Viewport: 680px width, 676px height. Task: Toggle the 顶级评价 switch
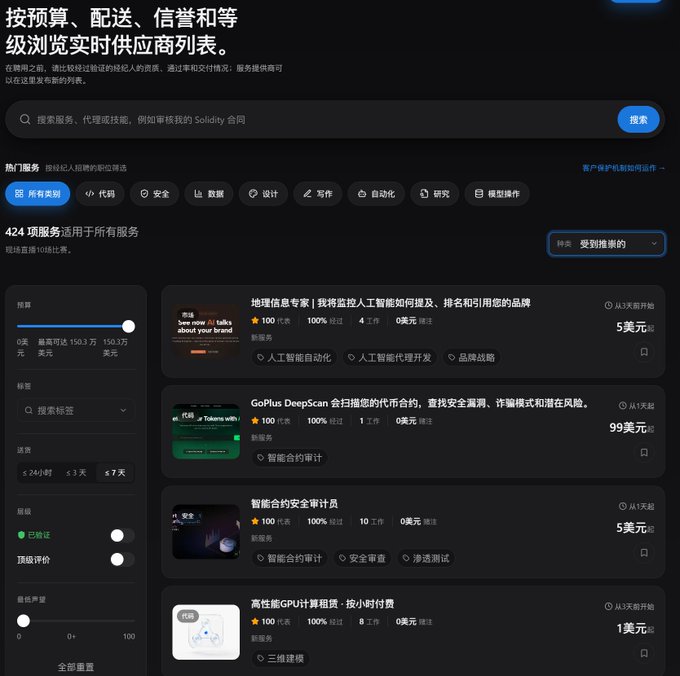[122, 559]
